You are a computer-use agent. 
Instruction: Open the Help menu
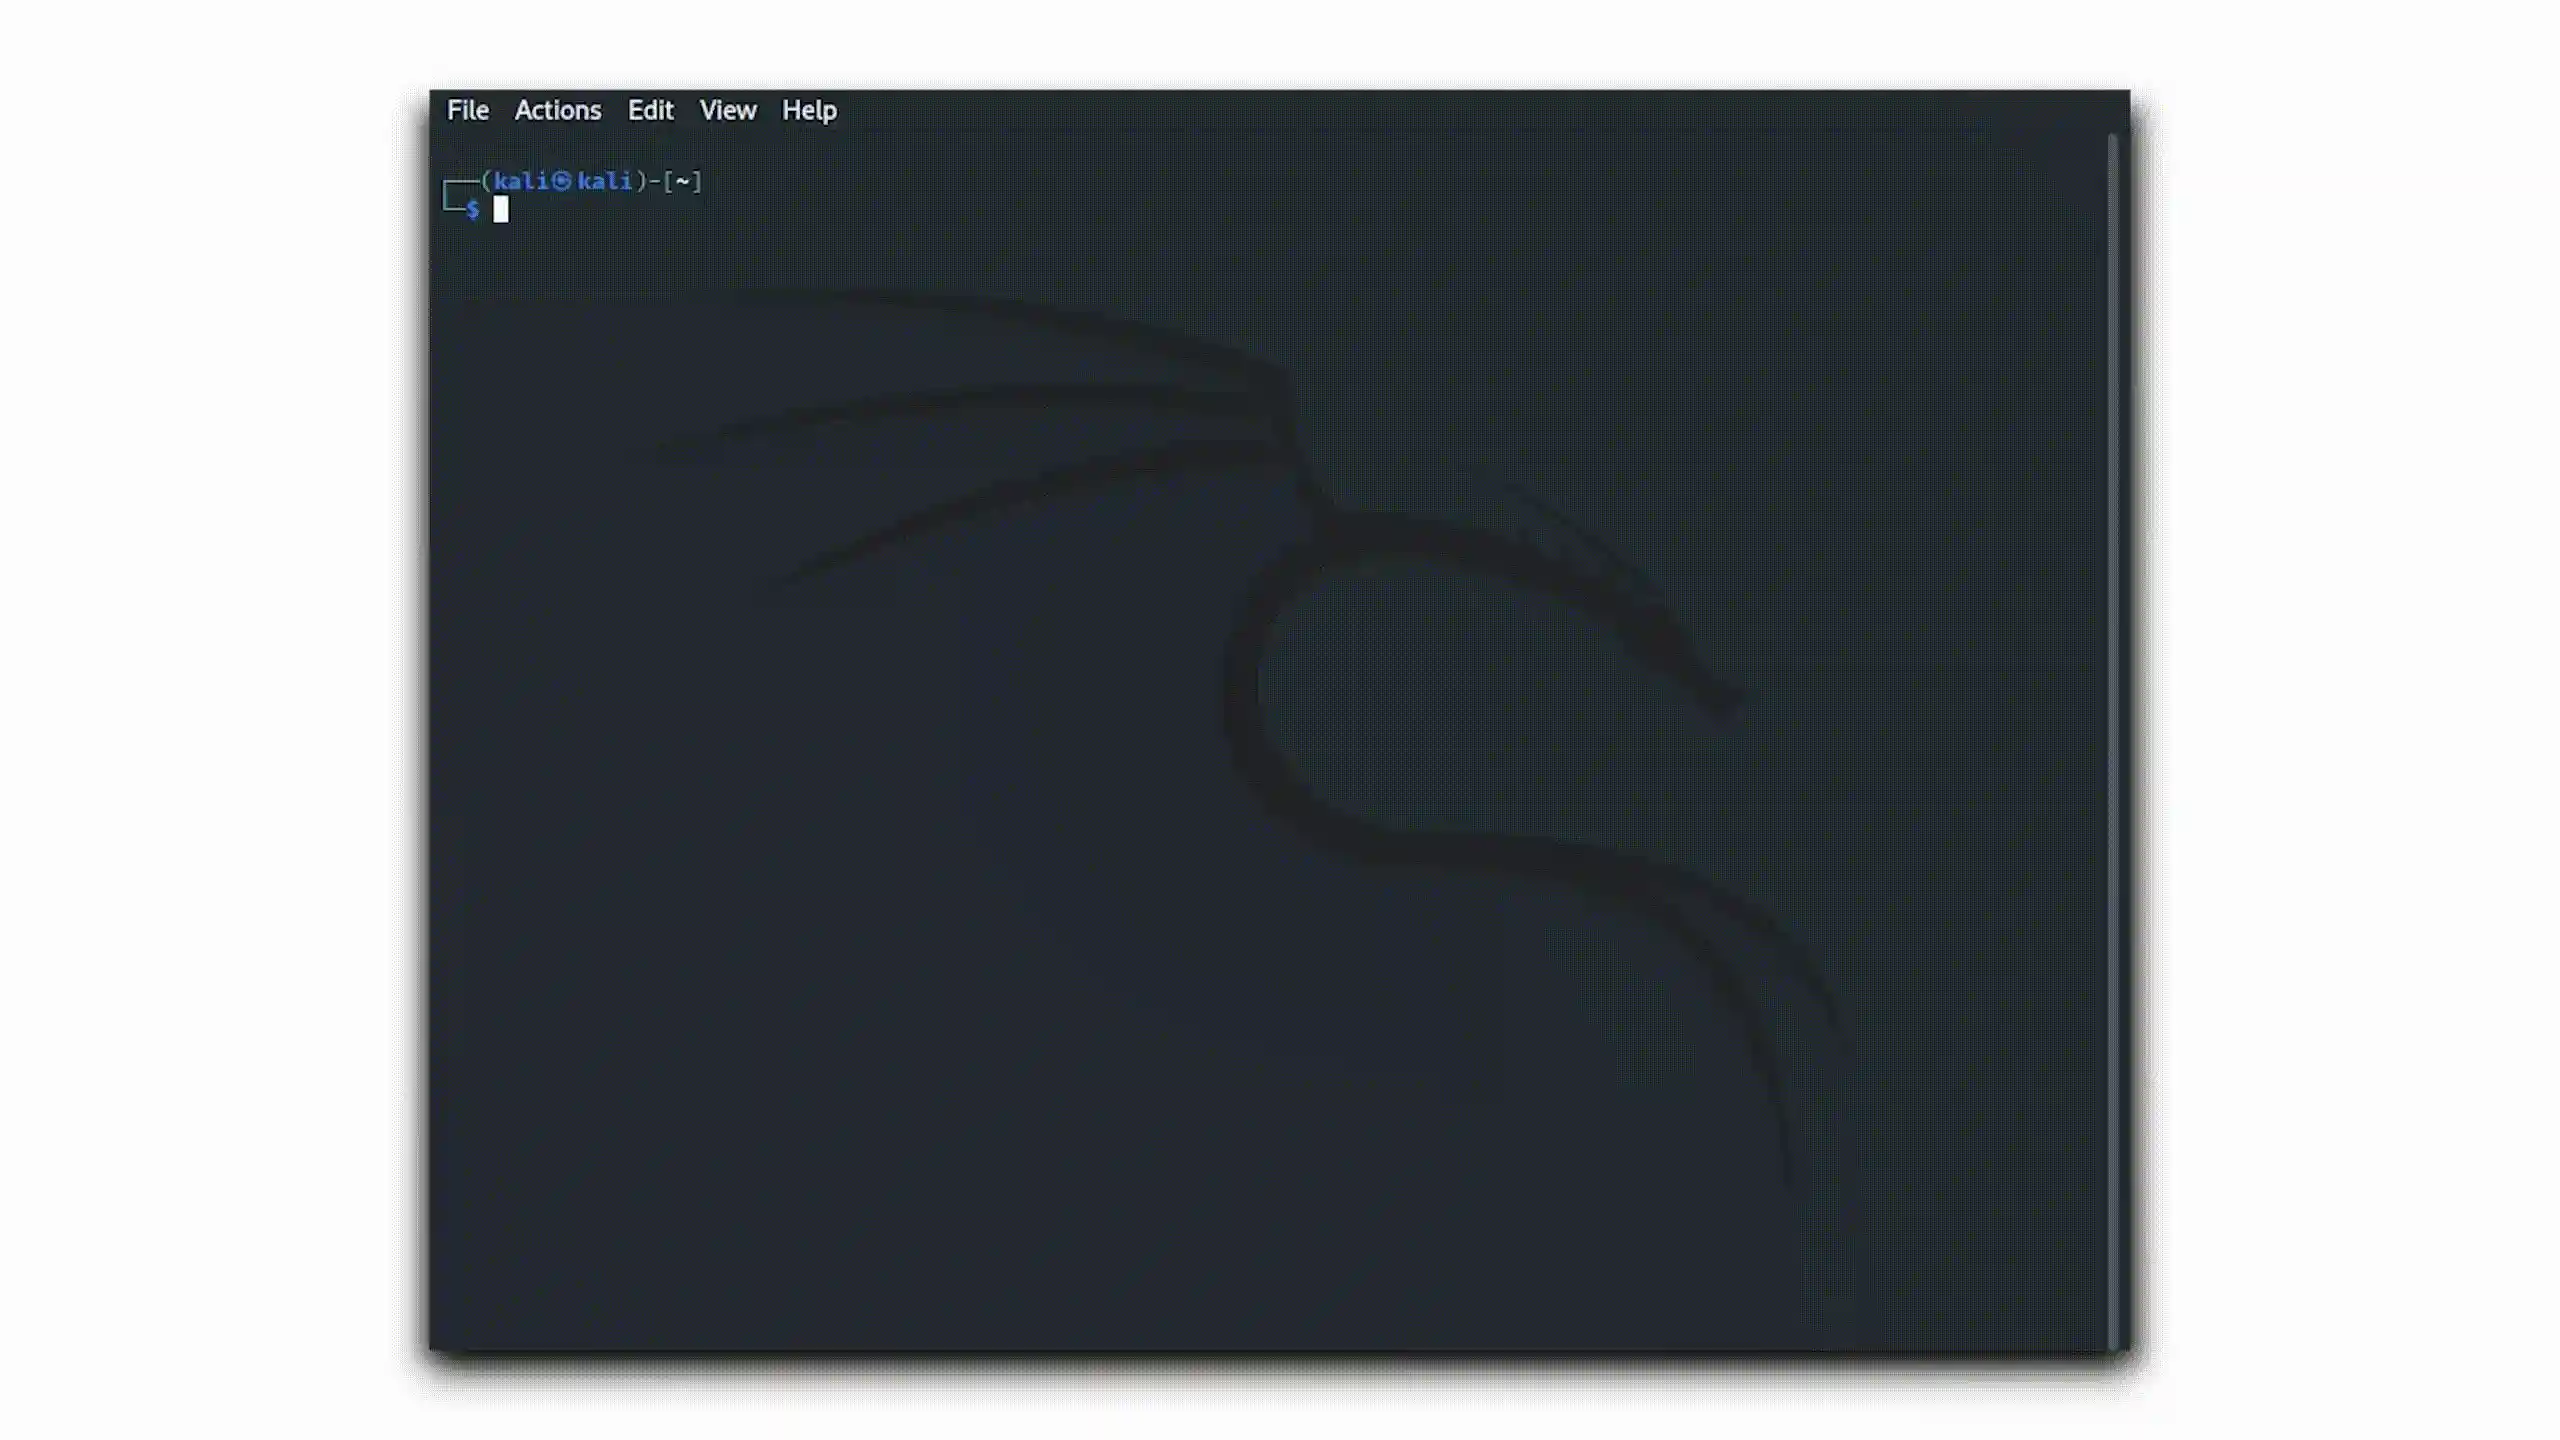(x=809, y=110)
